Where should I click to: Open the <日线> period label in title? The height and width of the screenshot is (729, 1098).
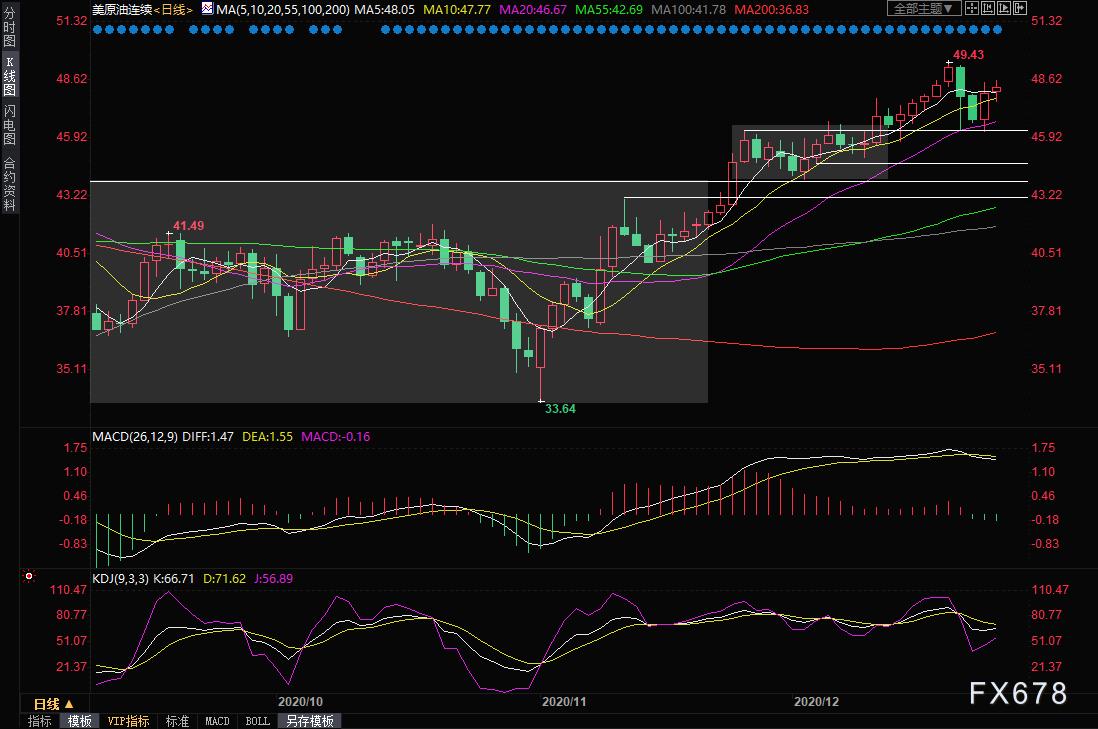coord(174,8)
